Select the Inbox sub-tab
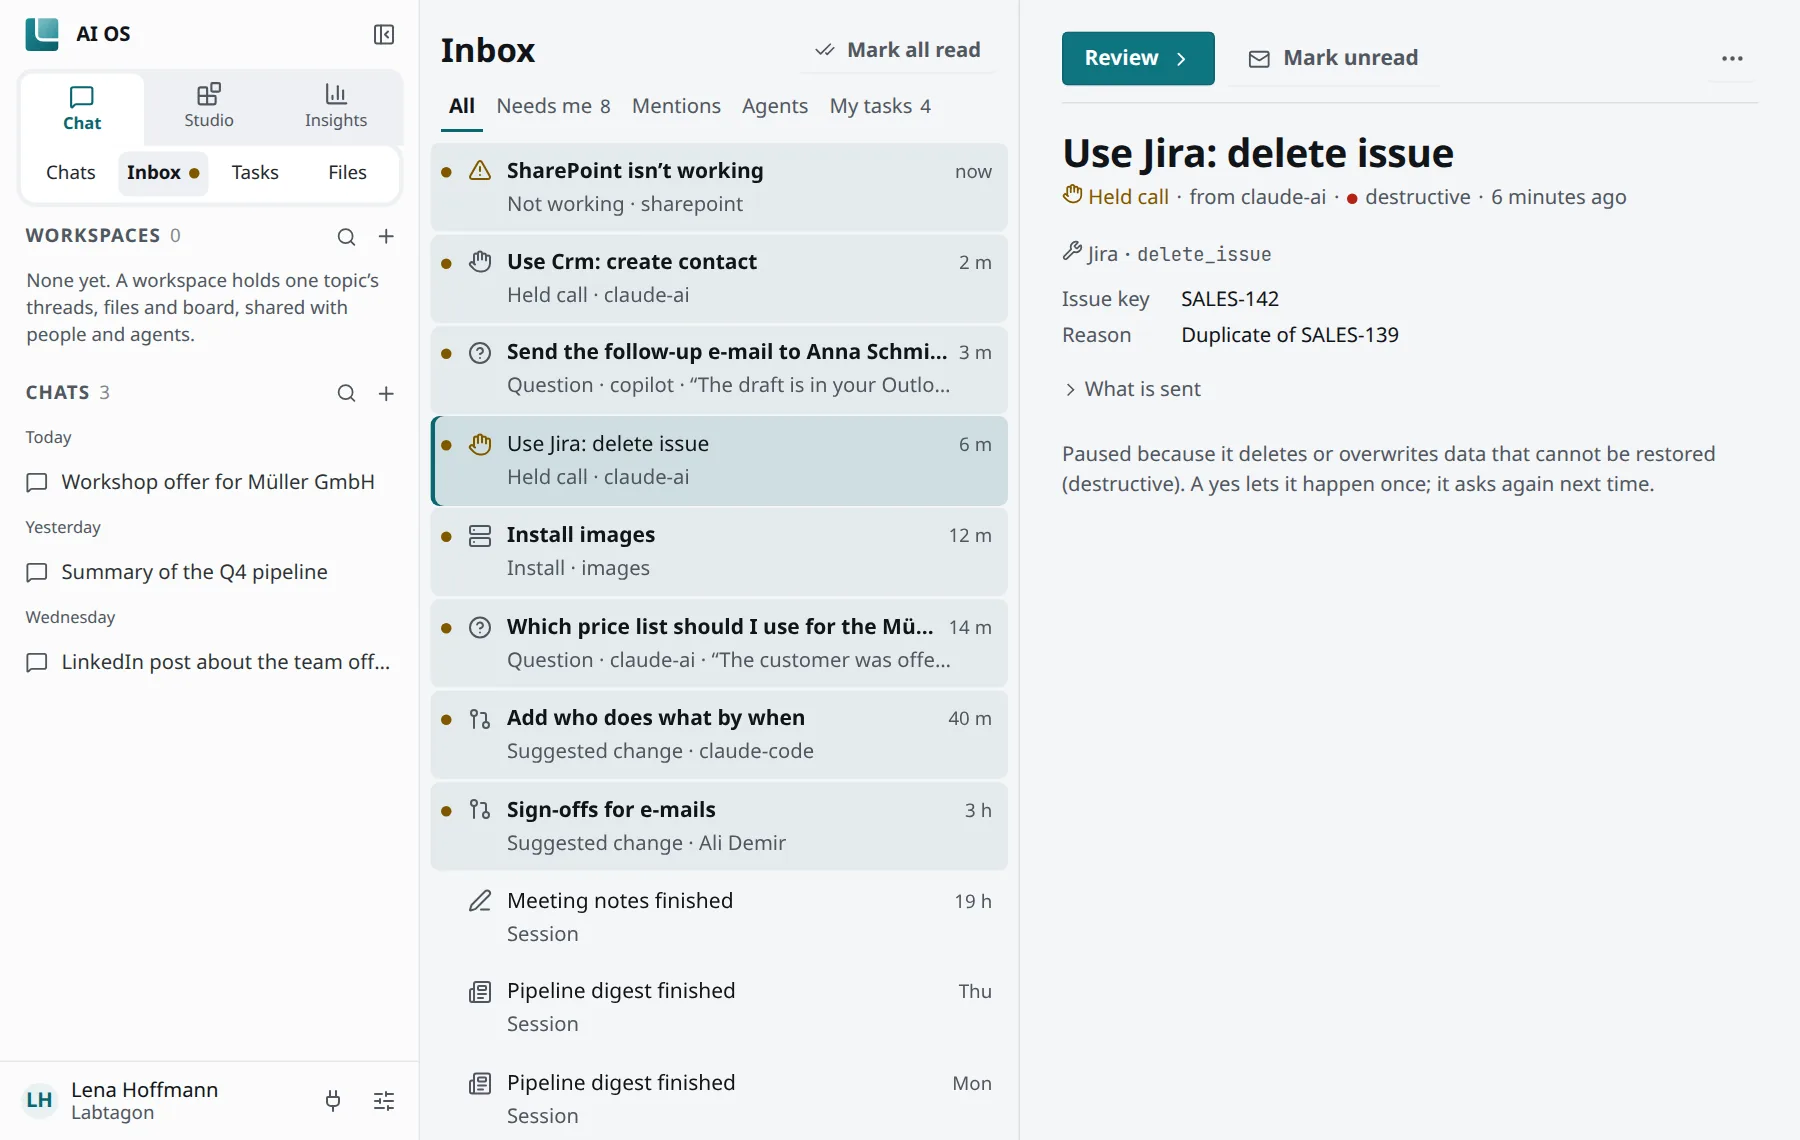1800x1140 pixels. [x=163, y=172]
